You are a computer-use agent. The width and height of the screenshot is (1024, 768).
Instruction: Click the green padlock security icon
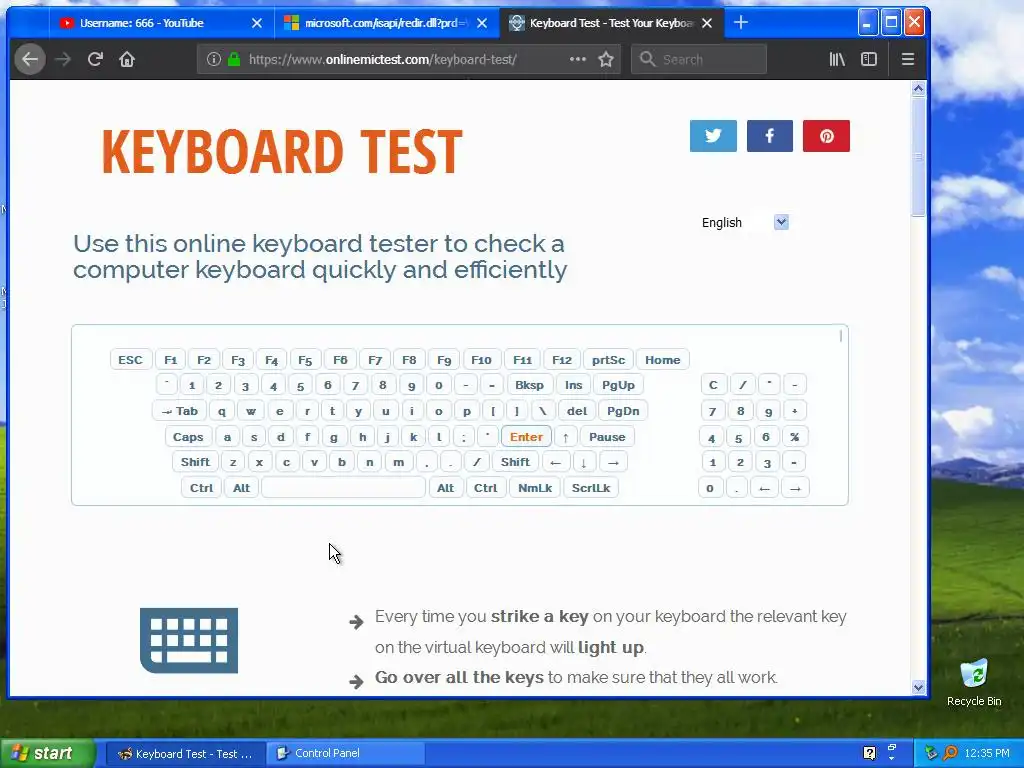click(234, 59)
